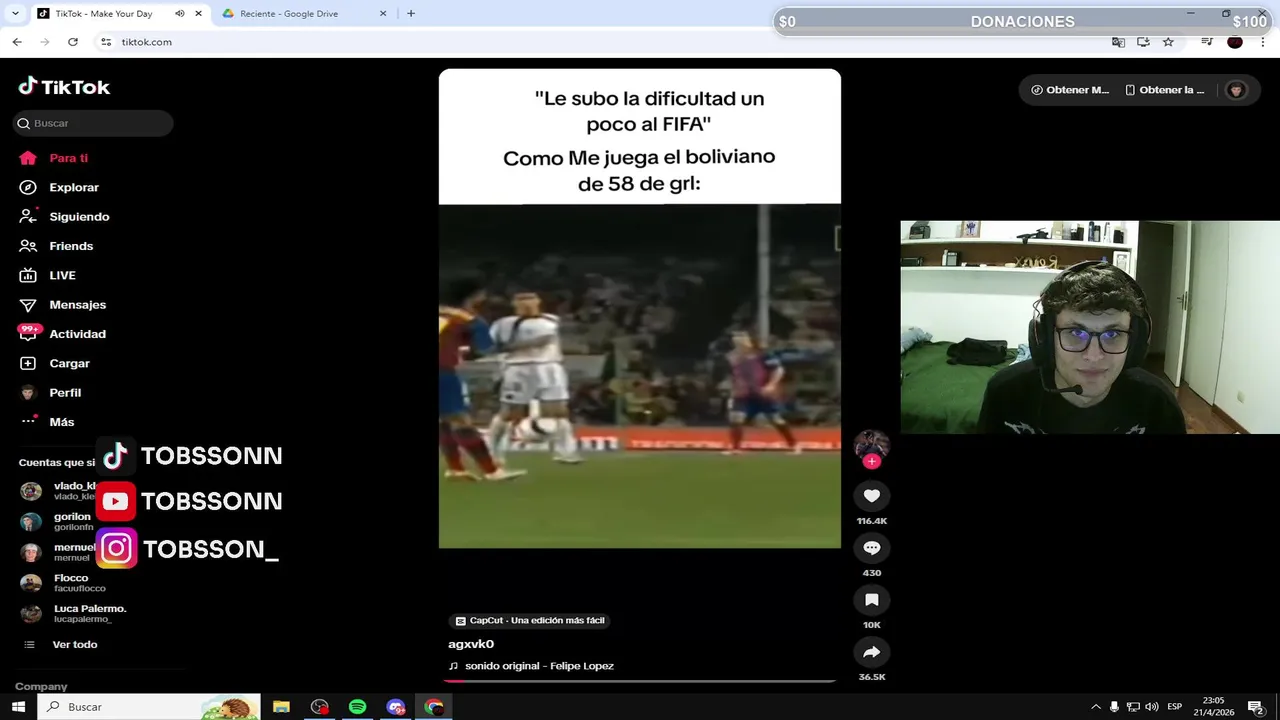Share the video with the arrow icon
The height and width of the screenshot is (720, 1280).
[x=872, y=652]
